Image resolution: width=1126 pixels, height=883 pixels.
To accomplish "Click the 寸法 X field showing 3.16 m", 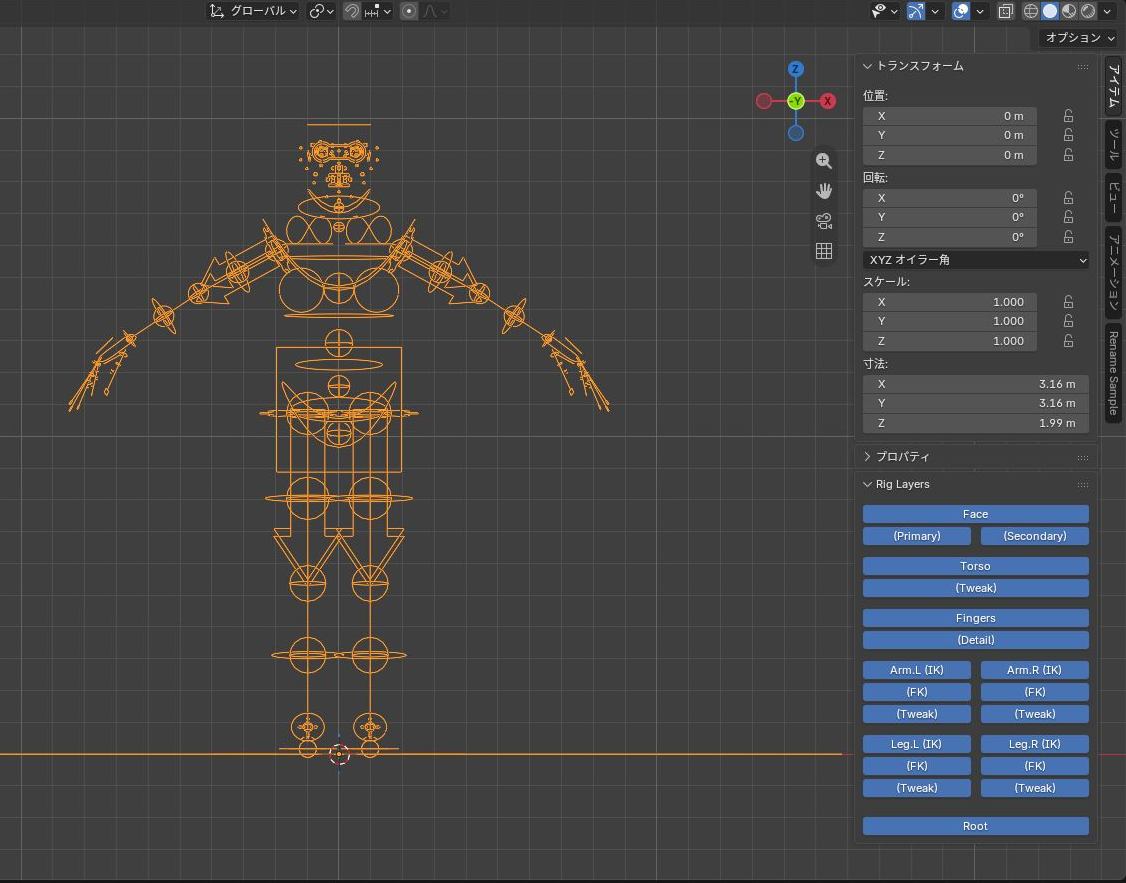I will (975, 384).
